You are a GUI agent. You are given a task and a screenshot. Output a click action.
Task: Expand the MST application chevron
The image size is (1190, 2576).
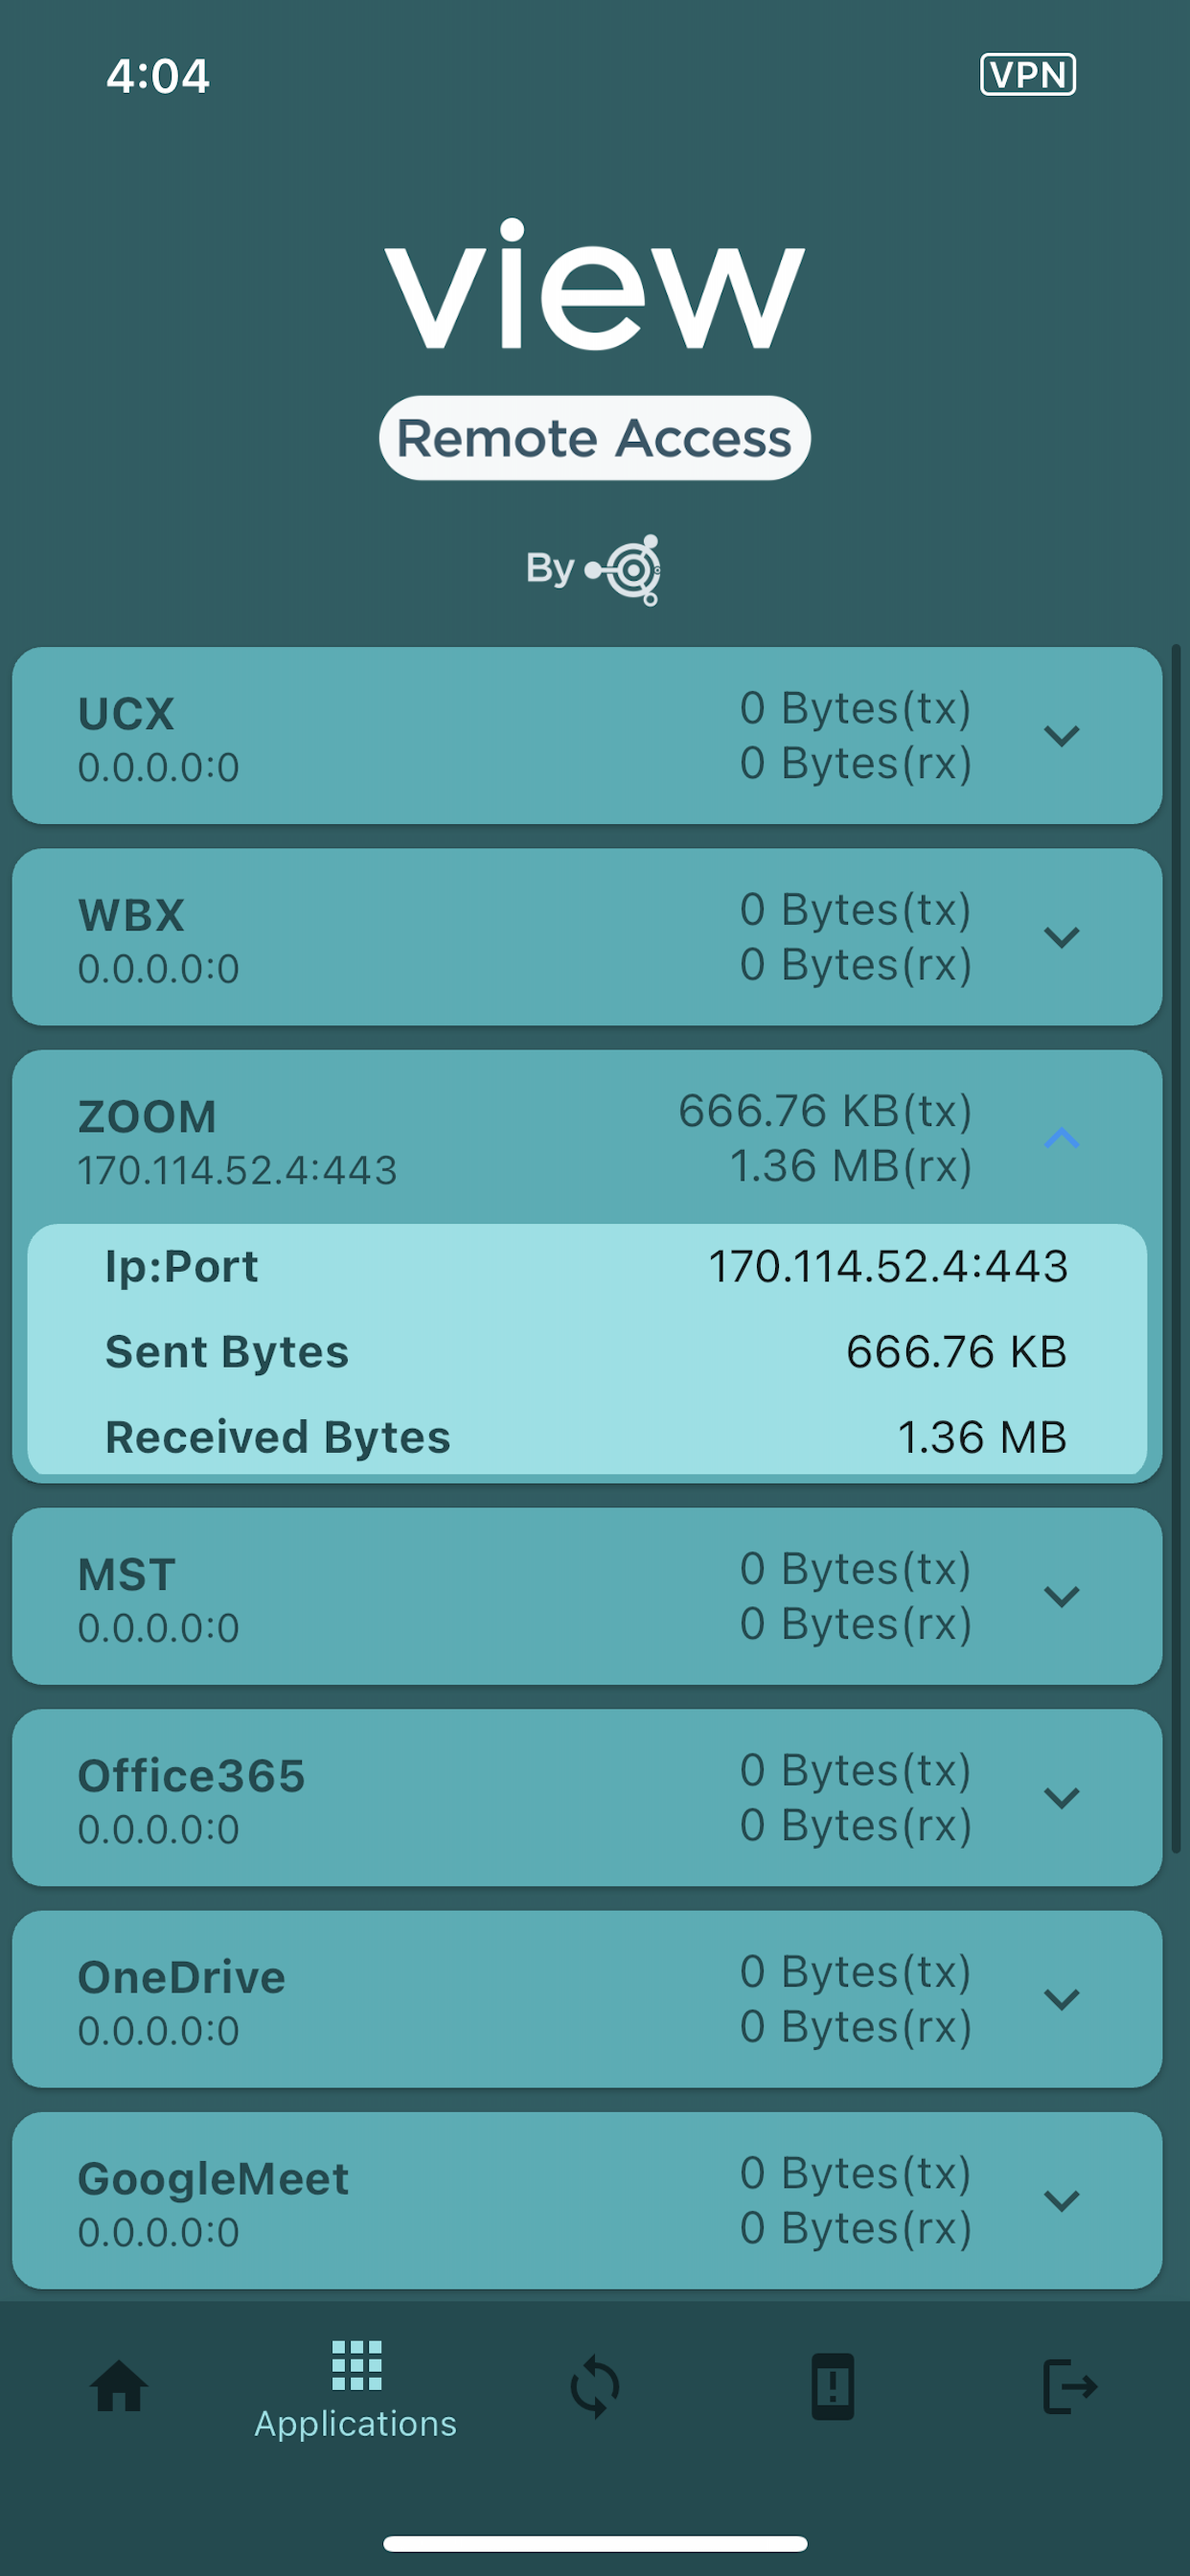[1061, 1596]
